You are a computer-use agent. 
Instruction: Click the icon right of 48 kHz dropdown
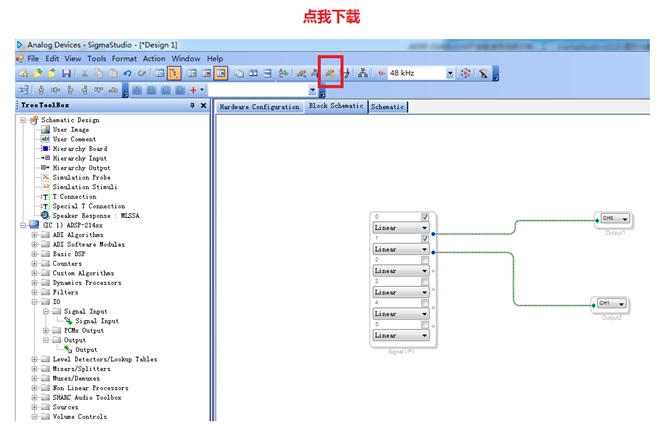466,73
